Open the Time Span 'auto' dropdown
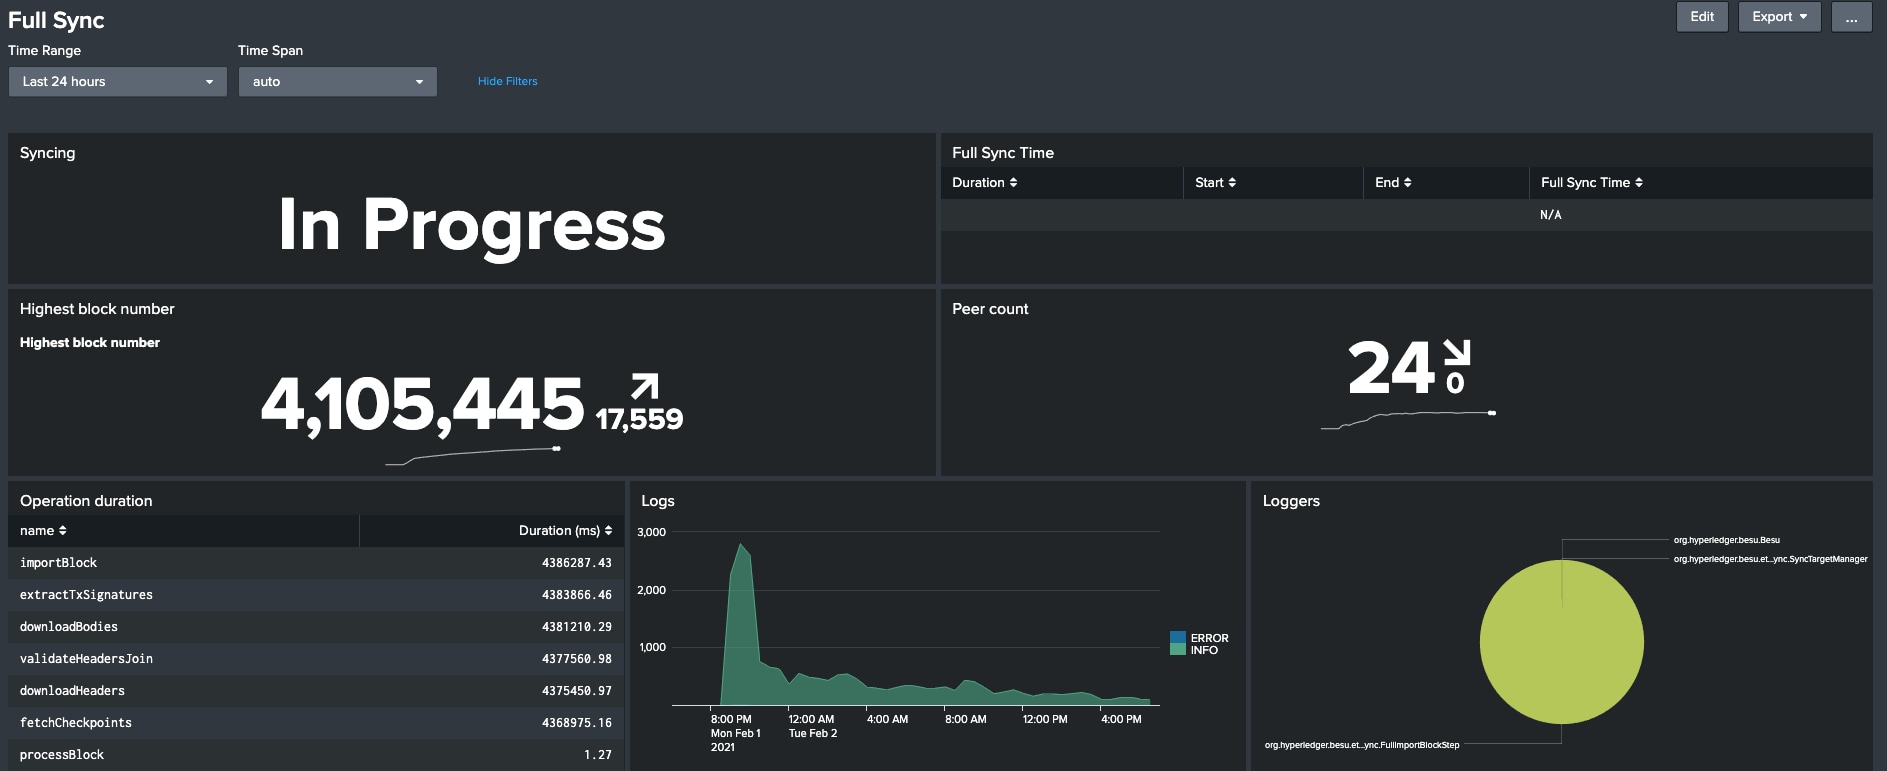 338,82
